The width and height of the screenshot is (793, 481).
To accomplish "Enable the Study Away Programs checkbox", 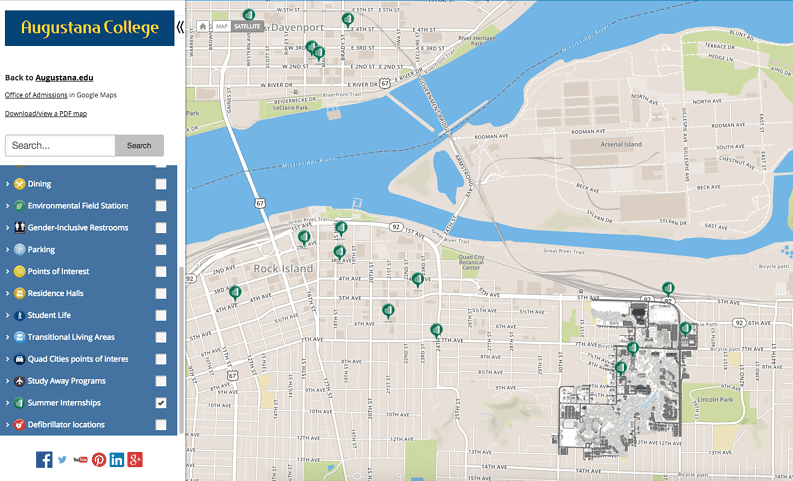I will pyautogui.click(x=161, y=381).
